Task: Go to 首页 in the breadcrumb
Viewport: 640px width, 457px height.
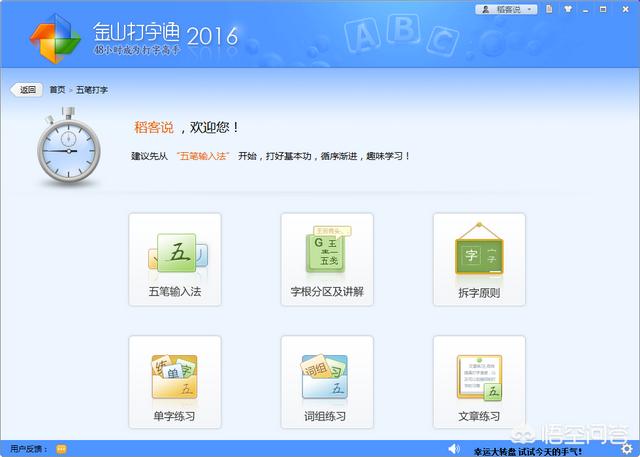Action: click(57, 89)
